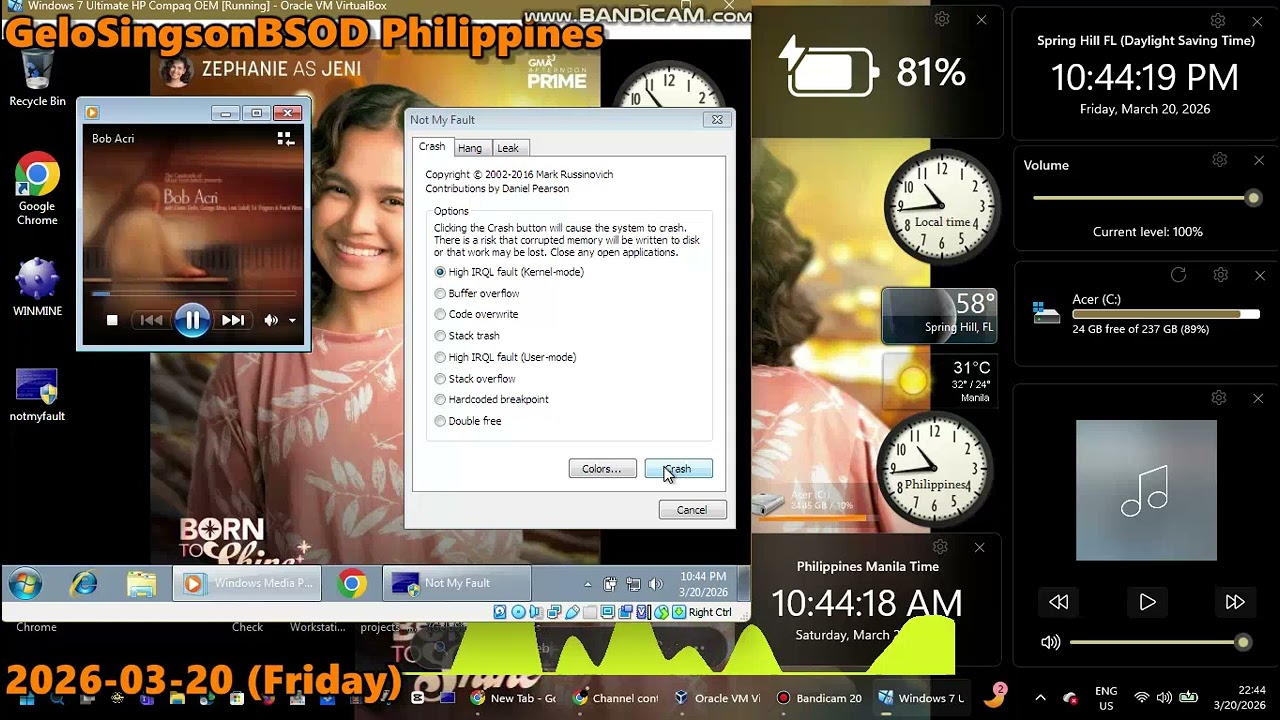Mute audio in Windows Media Player

coord(271,320)
